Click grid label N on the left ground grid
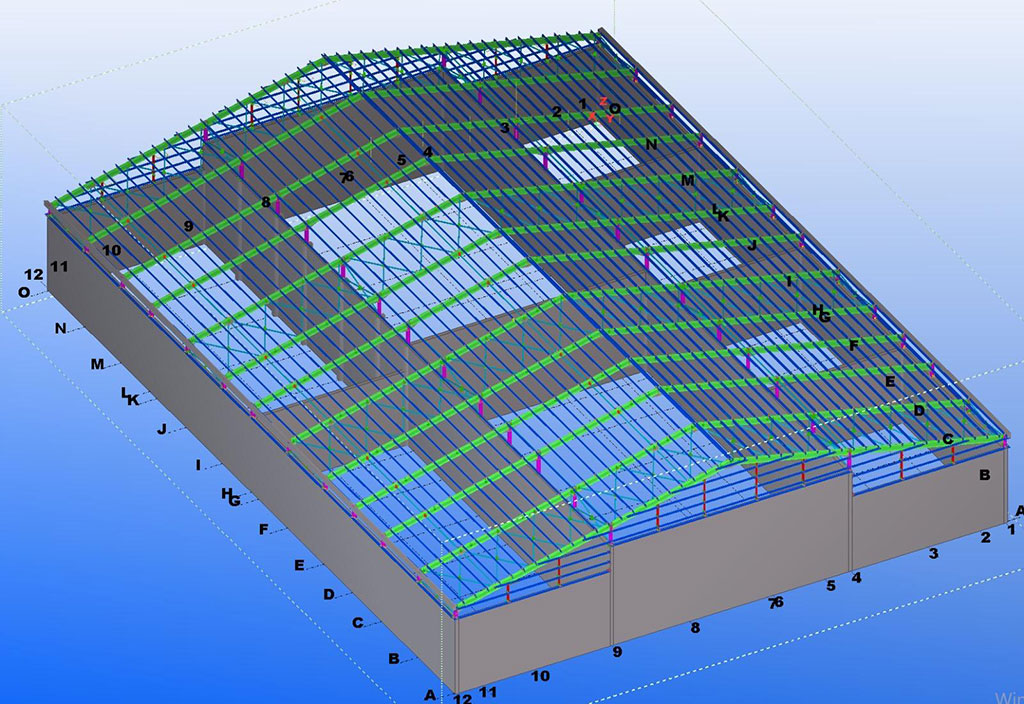The width and height of the screenshot is (1024, 704). click(x=60, y=328)
